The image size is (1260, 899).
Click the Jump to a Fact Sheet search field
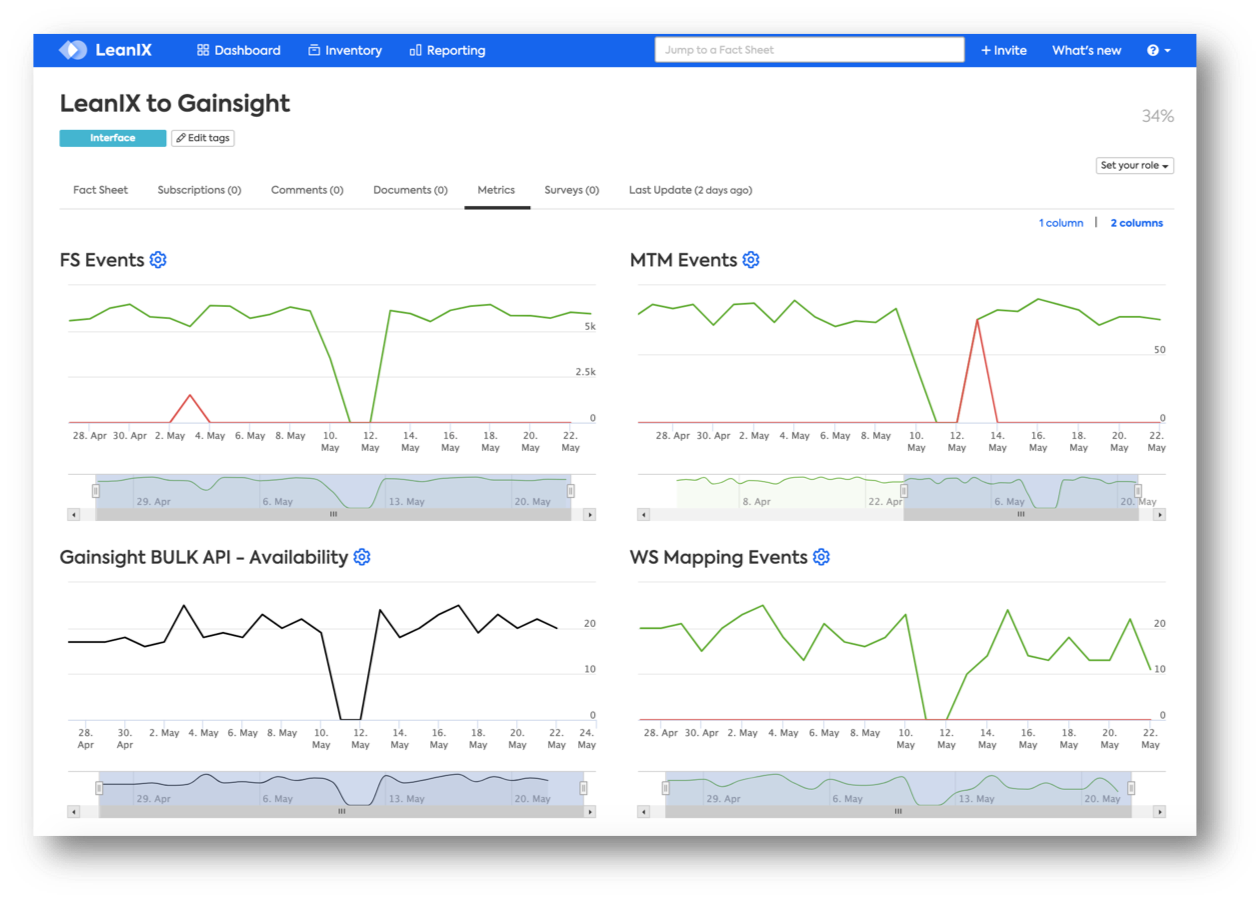[x=809, y=48]
